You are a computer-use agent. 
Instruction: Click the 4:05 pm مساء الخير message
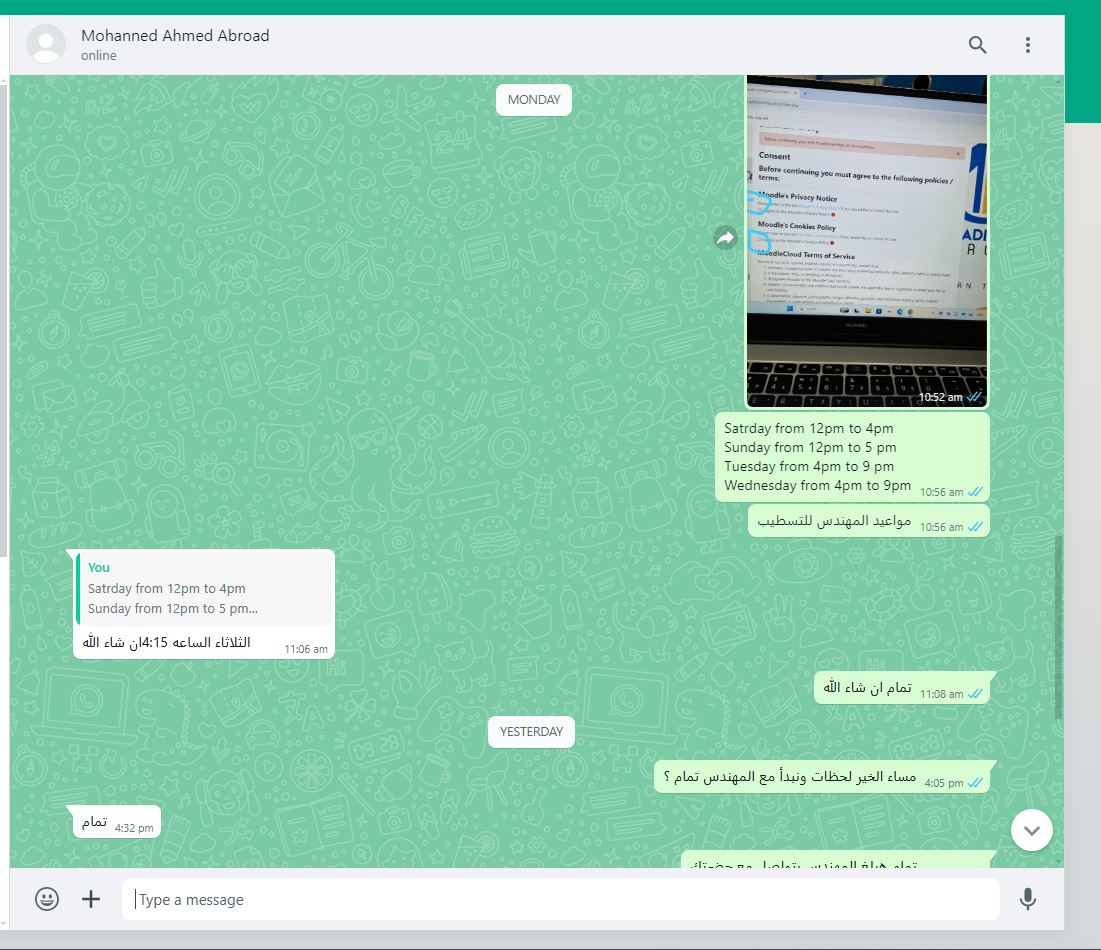point(821,777)
